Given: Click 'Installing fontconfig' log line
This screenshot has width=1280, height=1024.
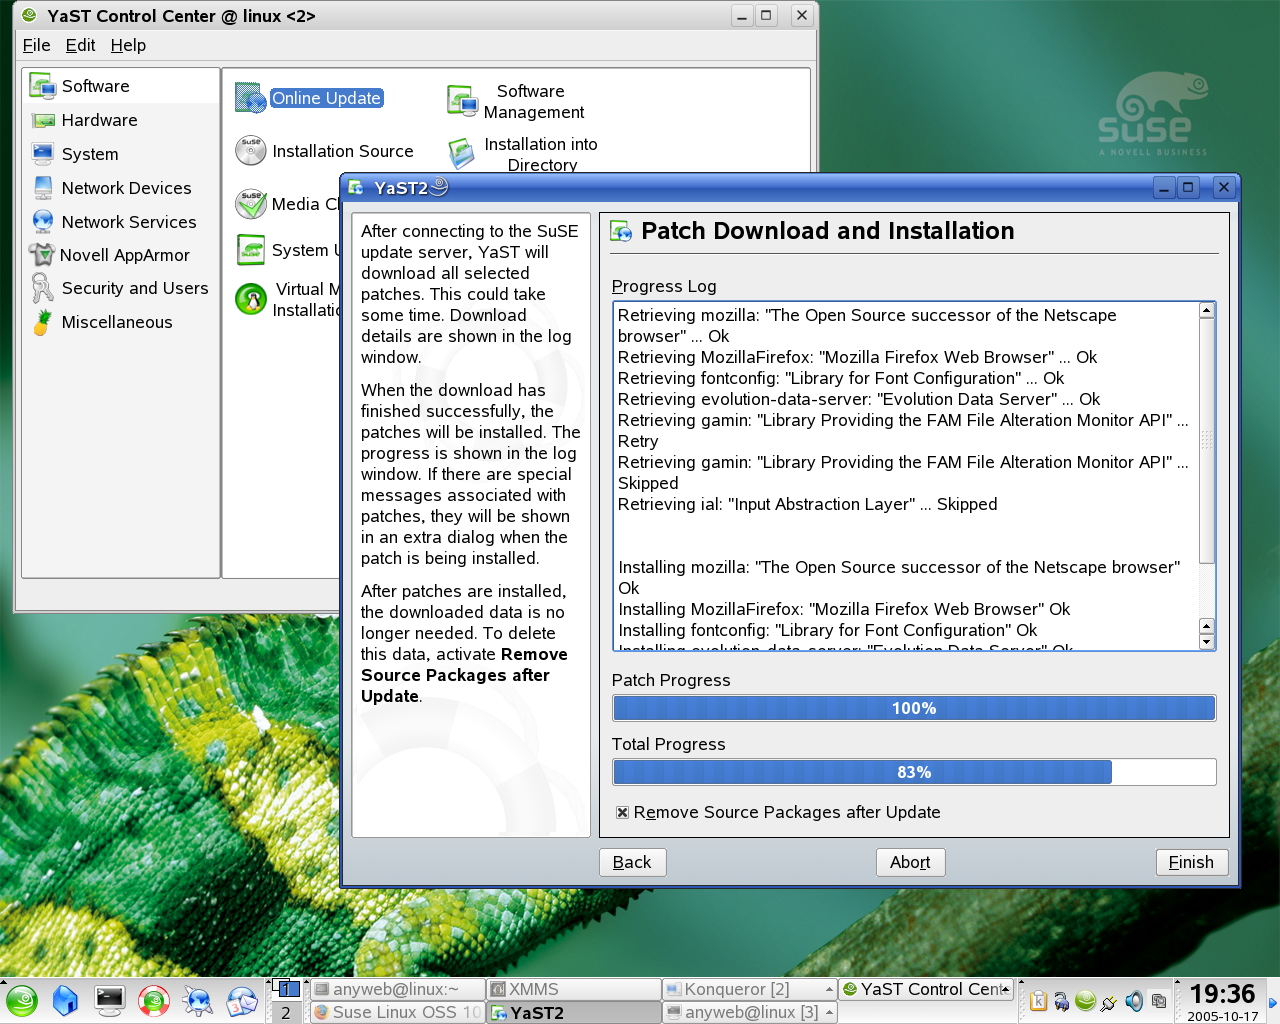Looking at the screenshot, I should click(x=827, y=630).
